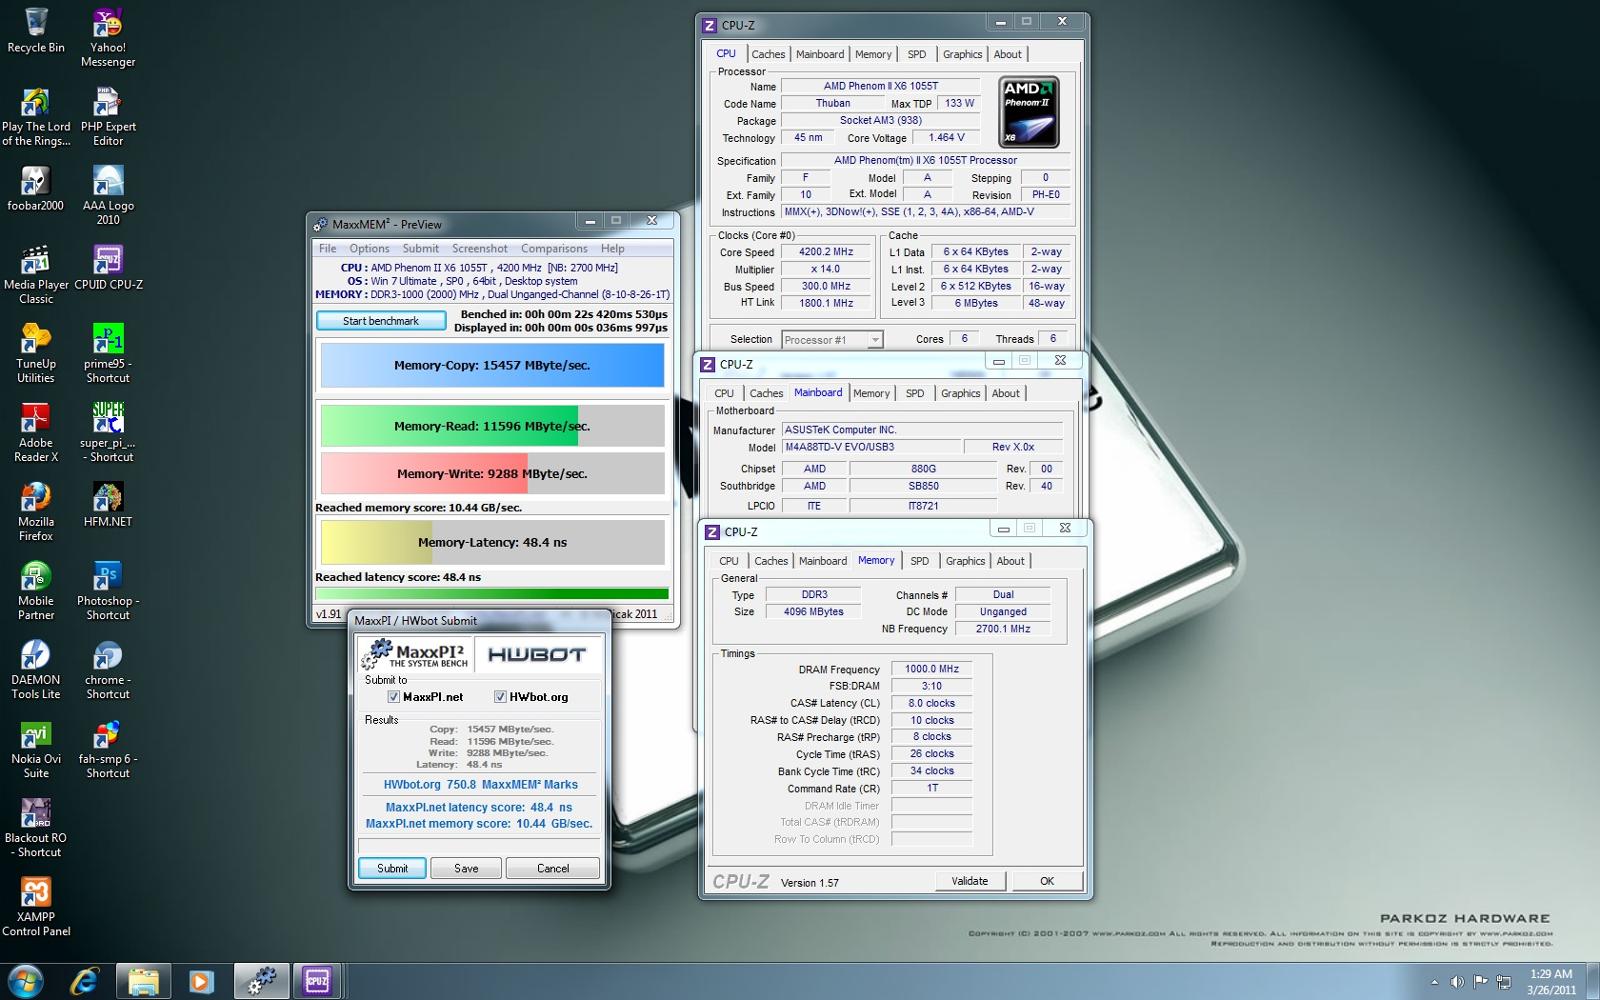
Task: Switch to MaxxMEM taskbar button
Action: click(261, 981)
